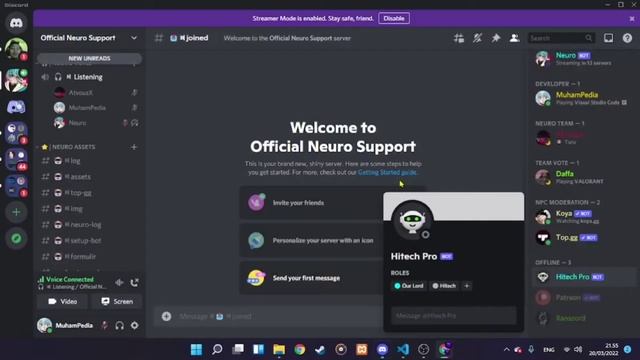Disable Streamer Mode

pos(394,18)
